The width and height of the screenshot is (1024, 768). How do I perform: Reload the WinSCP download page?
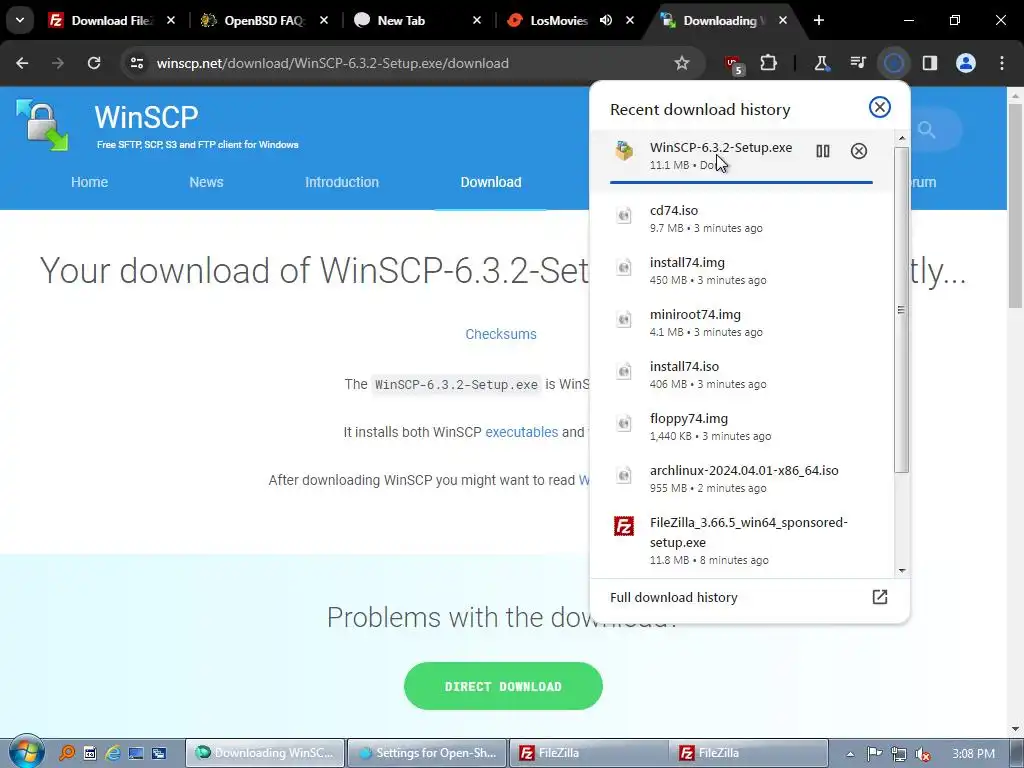pyautogui.click(x=94, y=63)
